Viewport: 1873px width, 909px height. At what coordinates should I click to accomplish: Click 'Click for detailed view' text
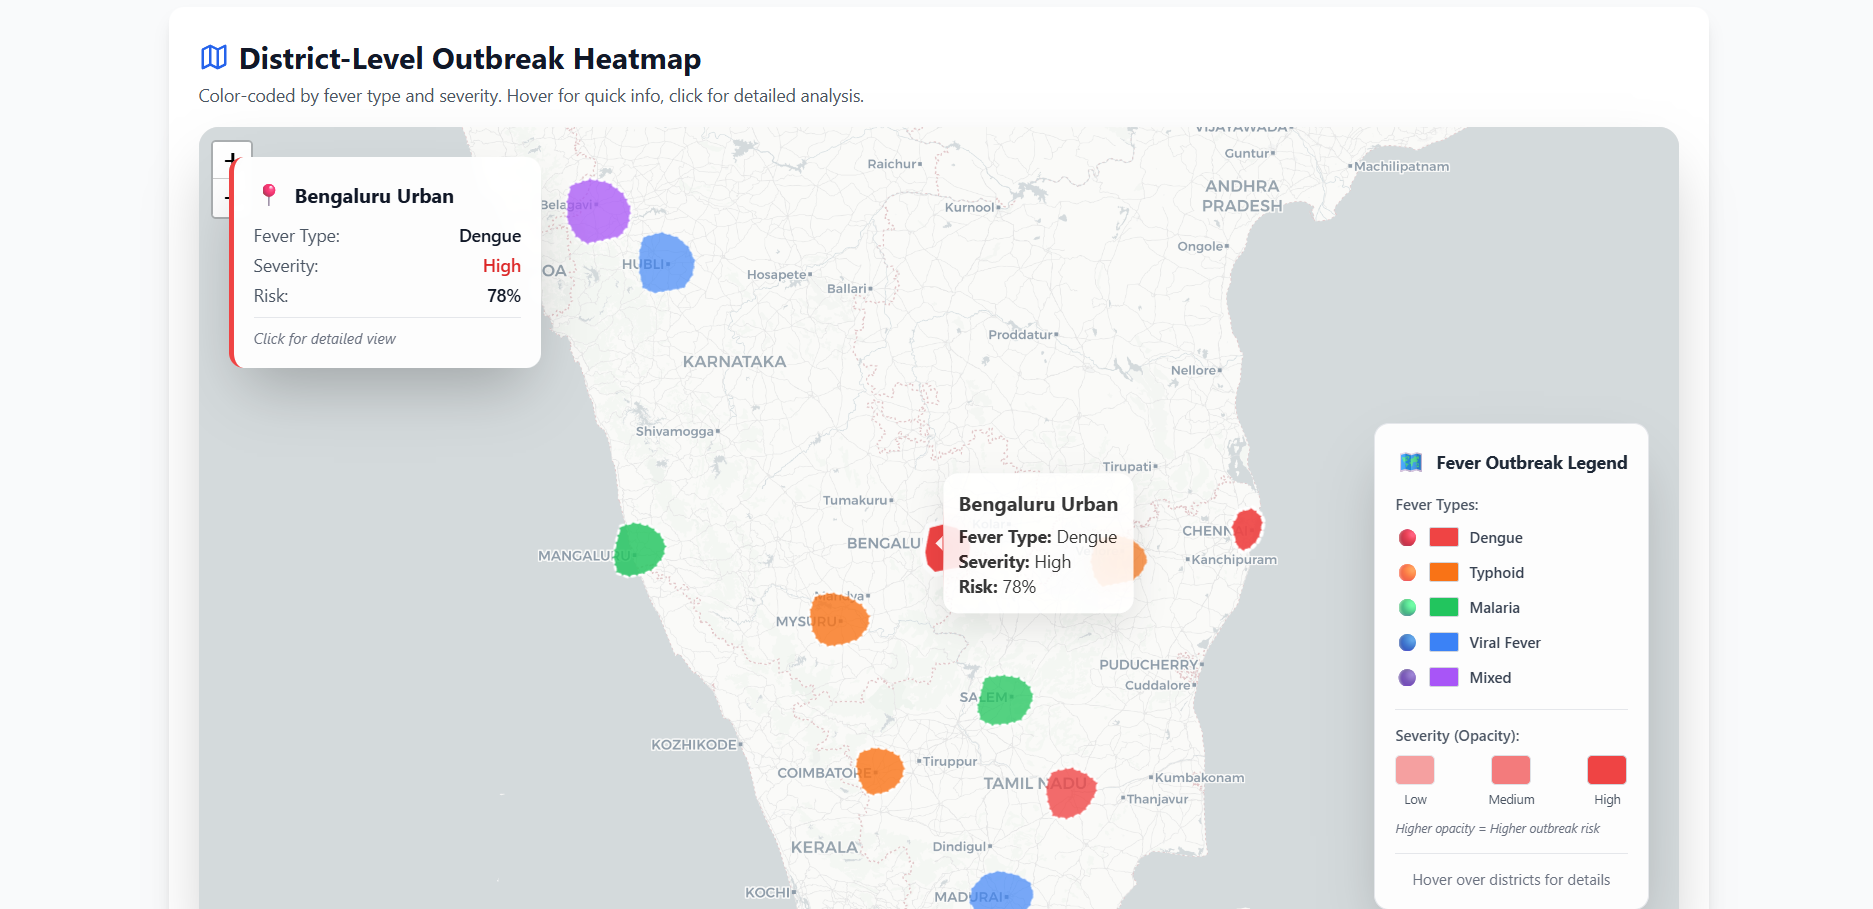tap(324, 339)
